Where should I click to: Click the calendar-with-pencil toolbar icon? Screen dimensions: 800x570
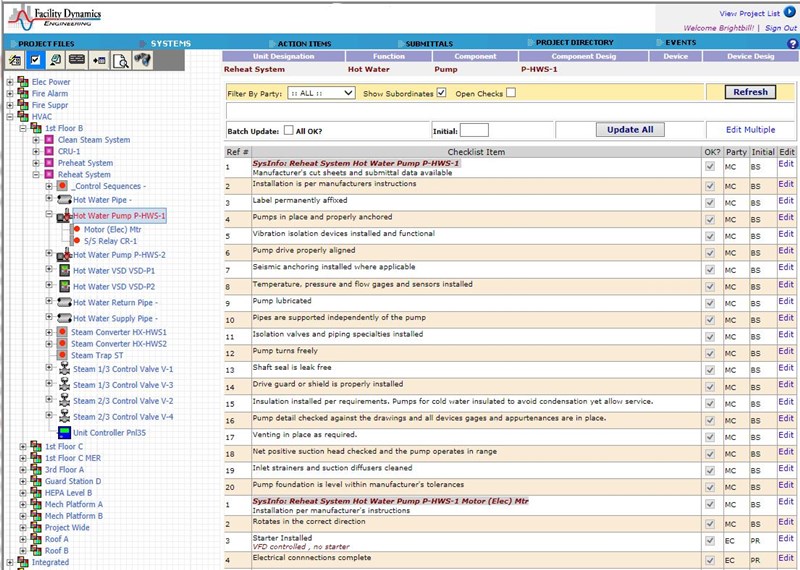click(x=15, y=61)
